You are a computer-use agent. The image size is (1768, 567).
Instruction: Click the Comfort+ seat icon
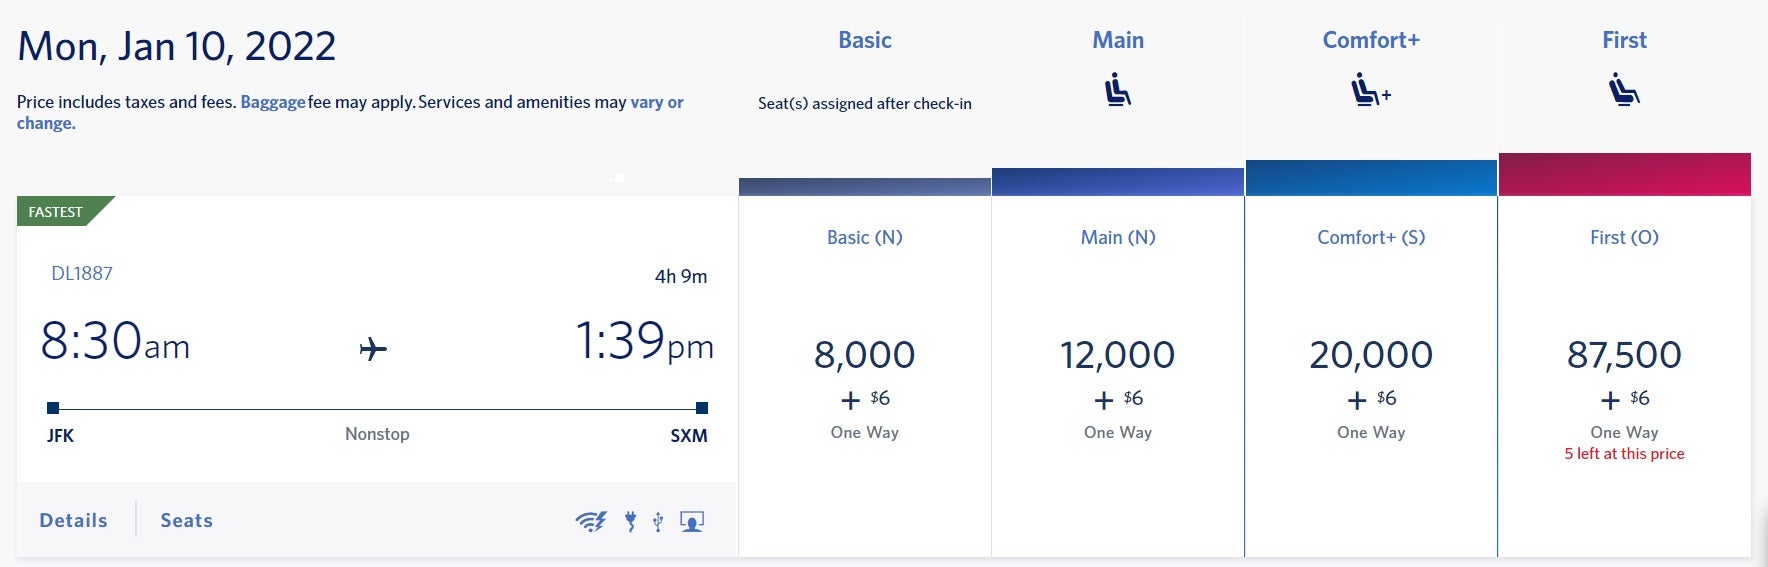pyautogui.click(x=1371, y=90)
